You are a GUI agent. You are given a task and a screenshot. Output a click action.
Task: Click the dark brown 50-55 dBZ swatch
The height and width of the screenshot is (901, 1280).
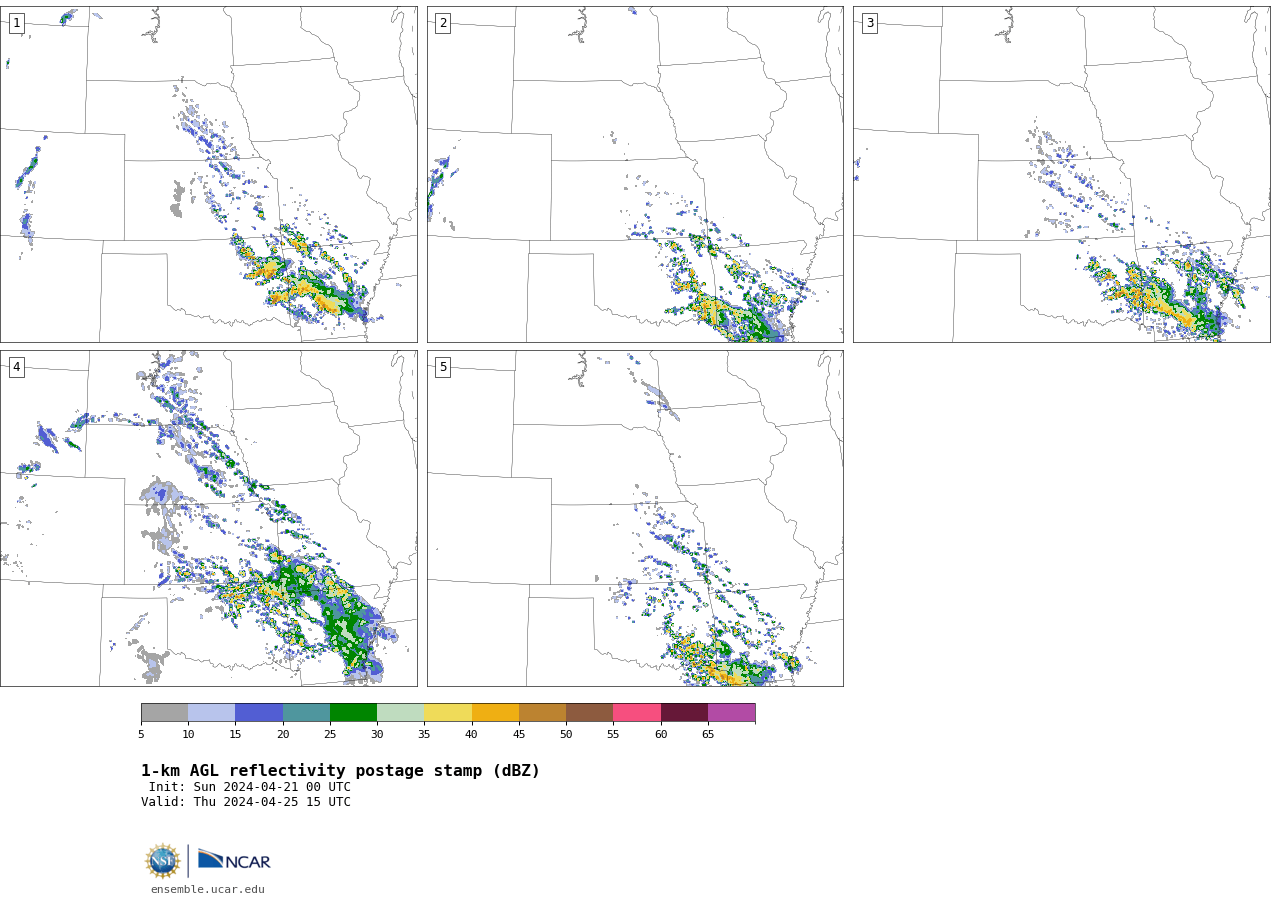(589, 713)
